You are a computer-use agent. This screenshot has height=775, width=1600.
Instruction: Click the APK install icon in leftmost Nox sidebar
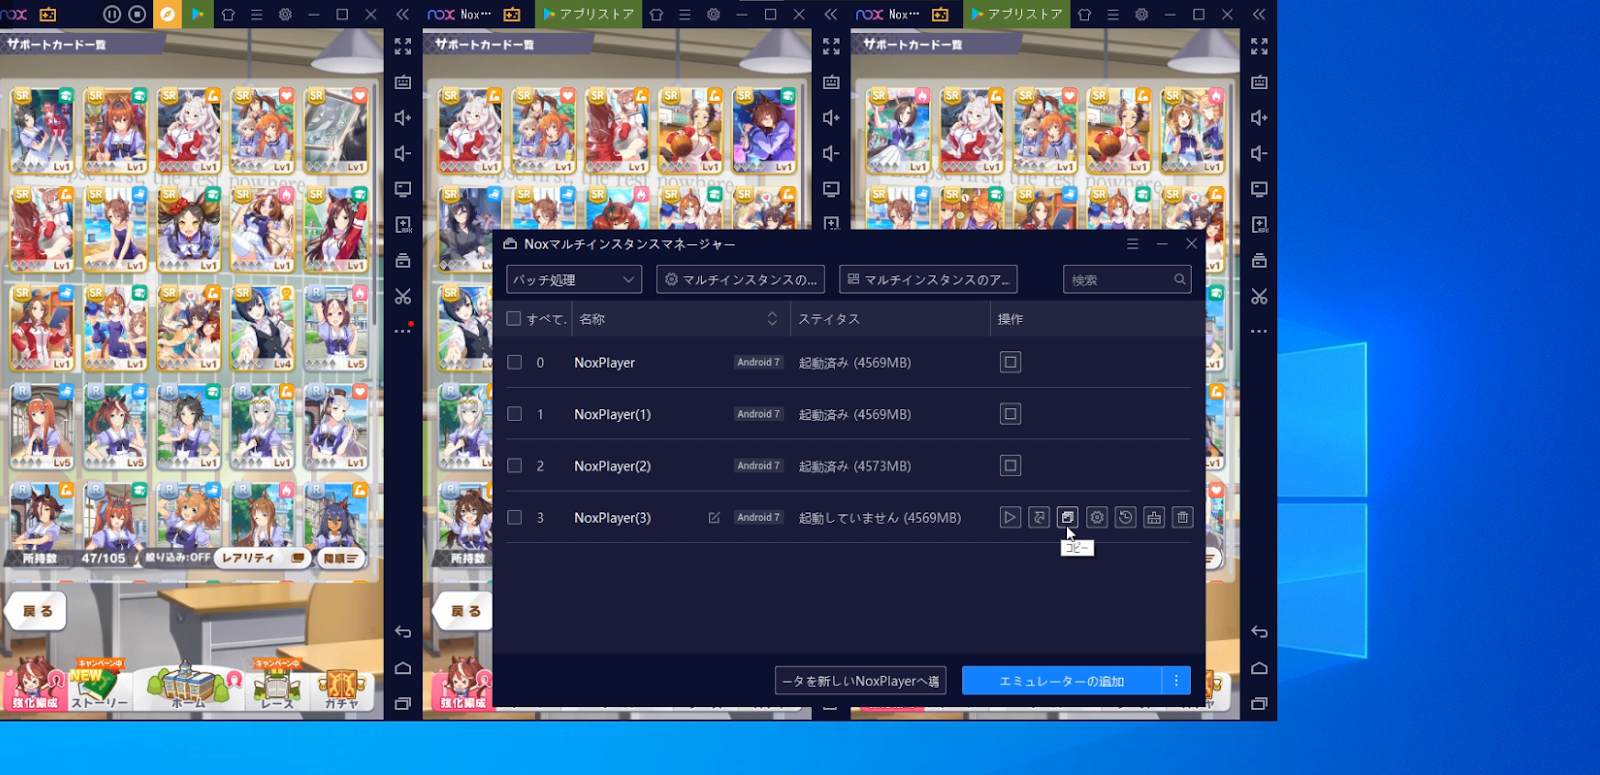coord(403,225)
